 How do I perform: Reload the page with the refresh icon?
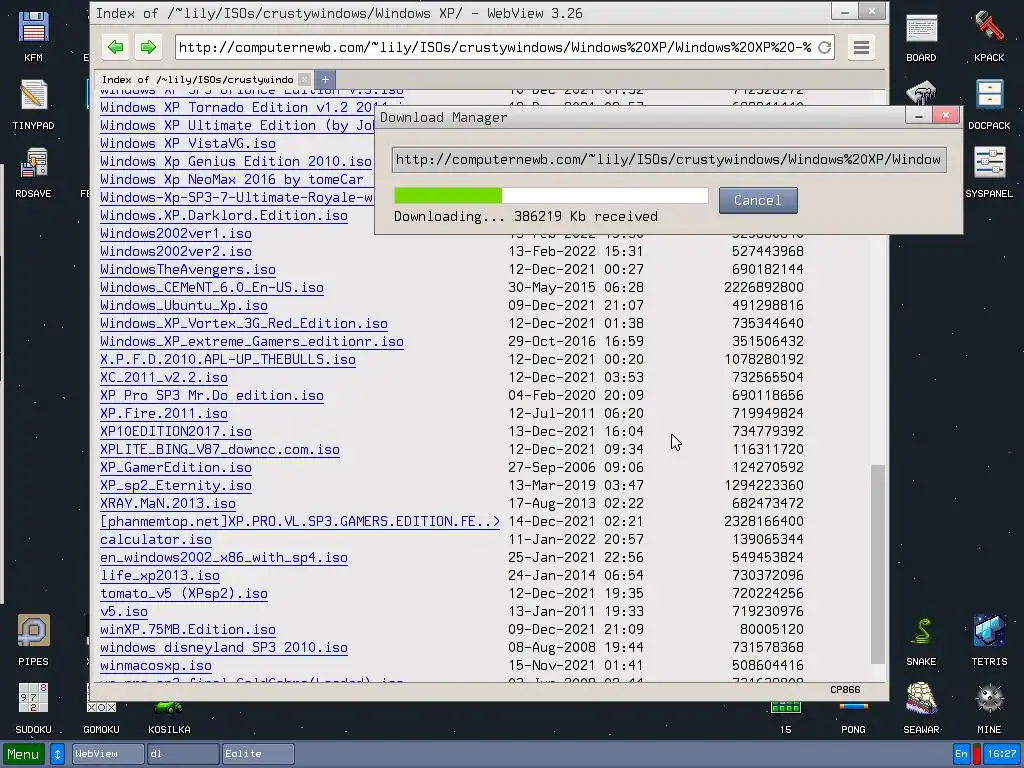coord(824,47)
